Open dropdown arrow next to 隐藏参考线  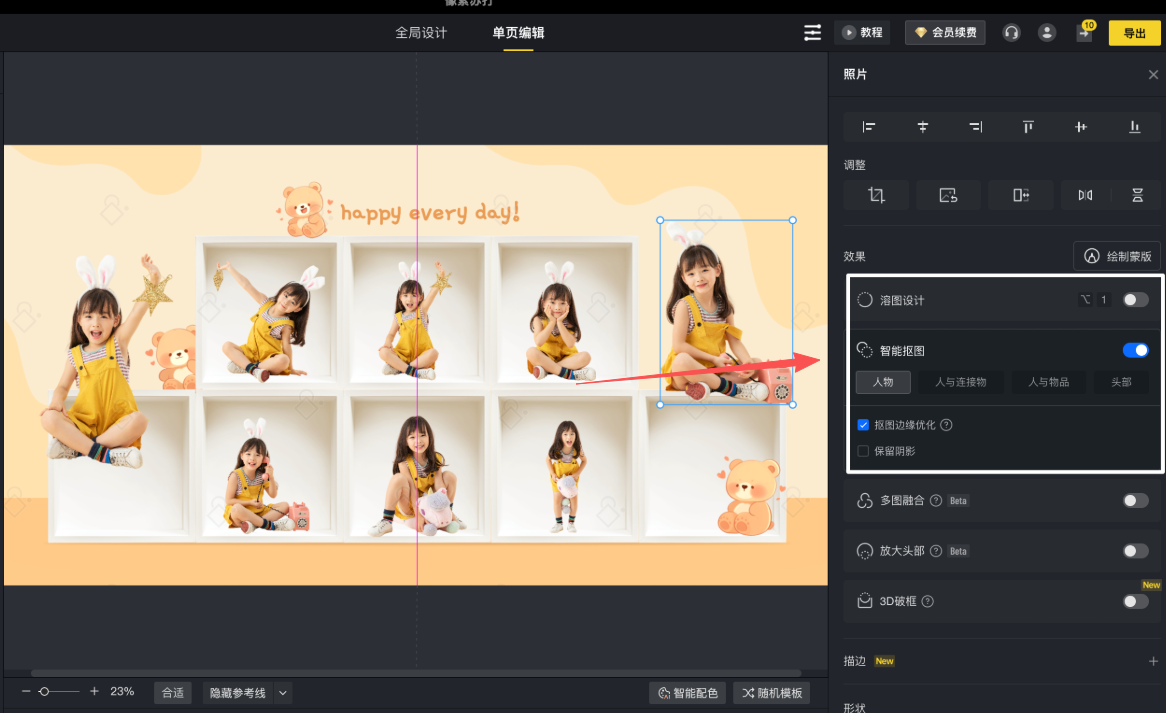[282, 693]
